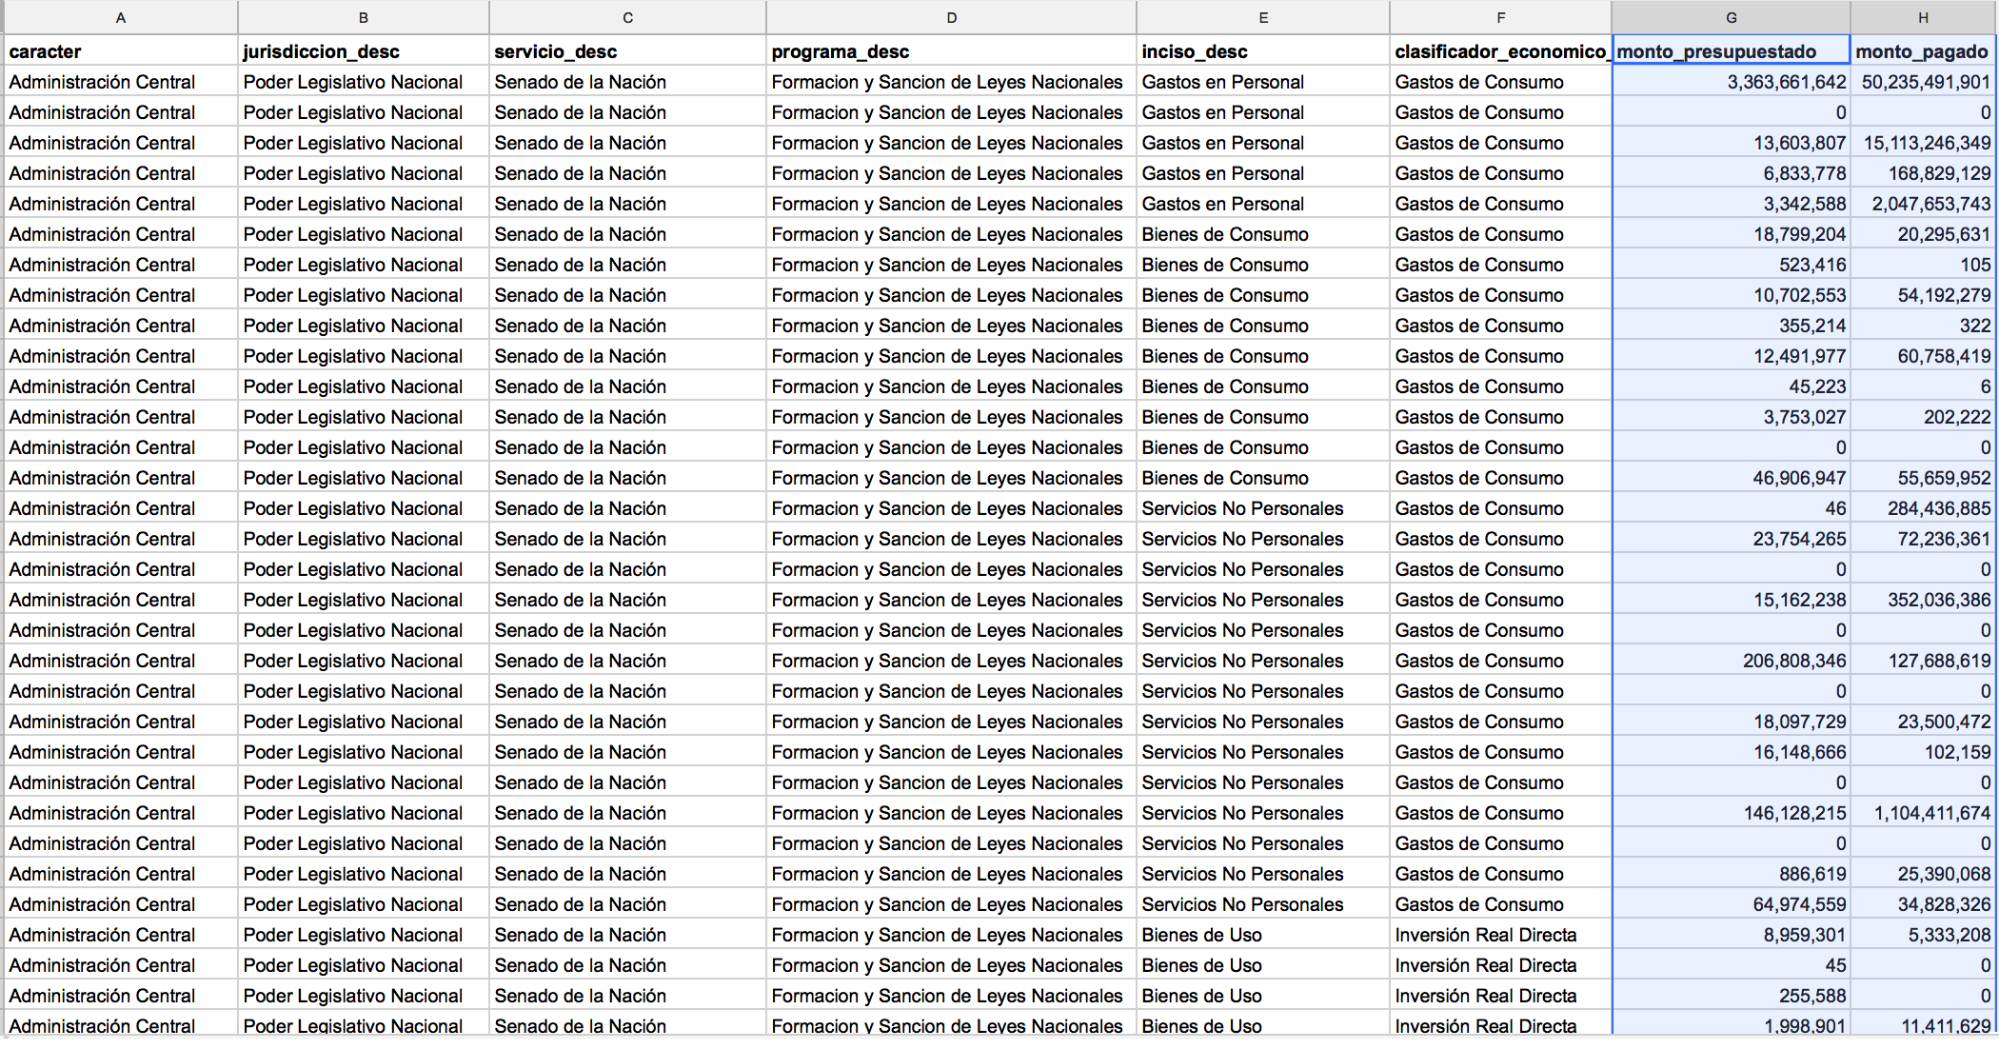Viewport: 1999px width, 1040px height.
Task: Select cell with value 25,390,068
Action: coord(1923,874)
